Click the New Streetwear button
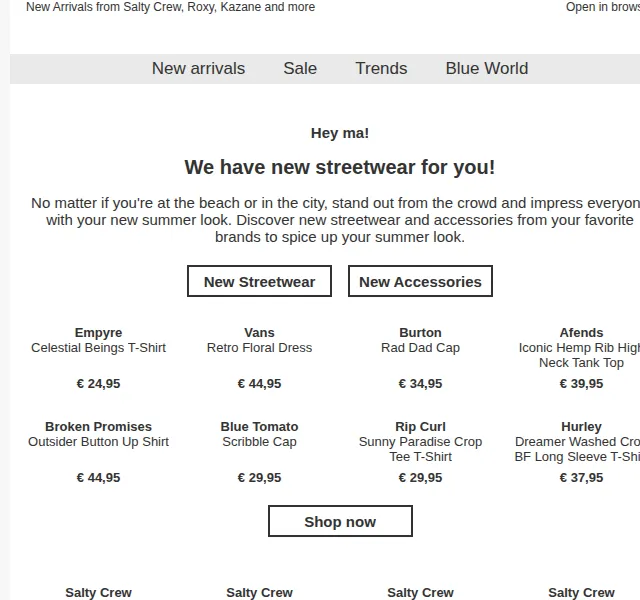The height and width of the screenshot is (600, 640). tap(260, 281)
